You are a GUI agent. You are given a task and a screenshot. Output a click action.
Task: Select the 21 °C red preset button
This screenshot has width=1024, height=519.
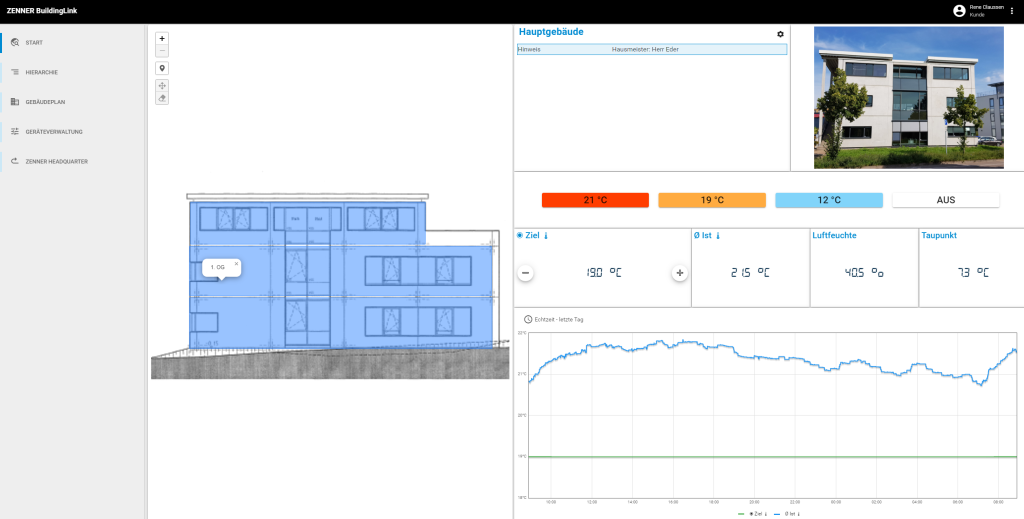pyautogui.click(x=595, y=200)
